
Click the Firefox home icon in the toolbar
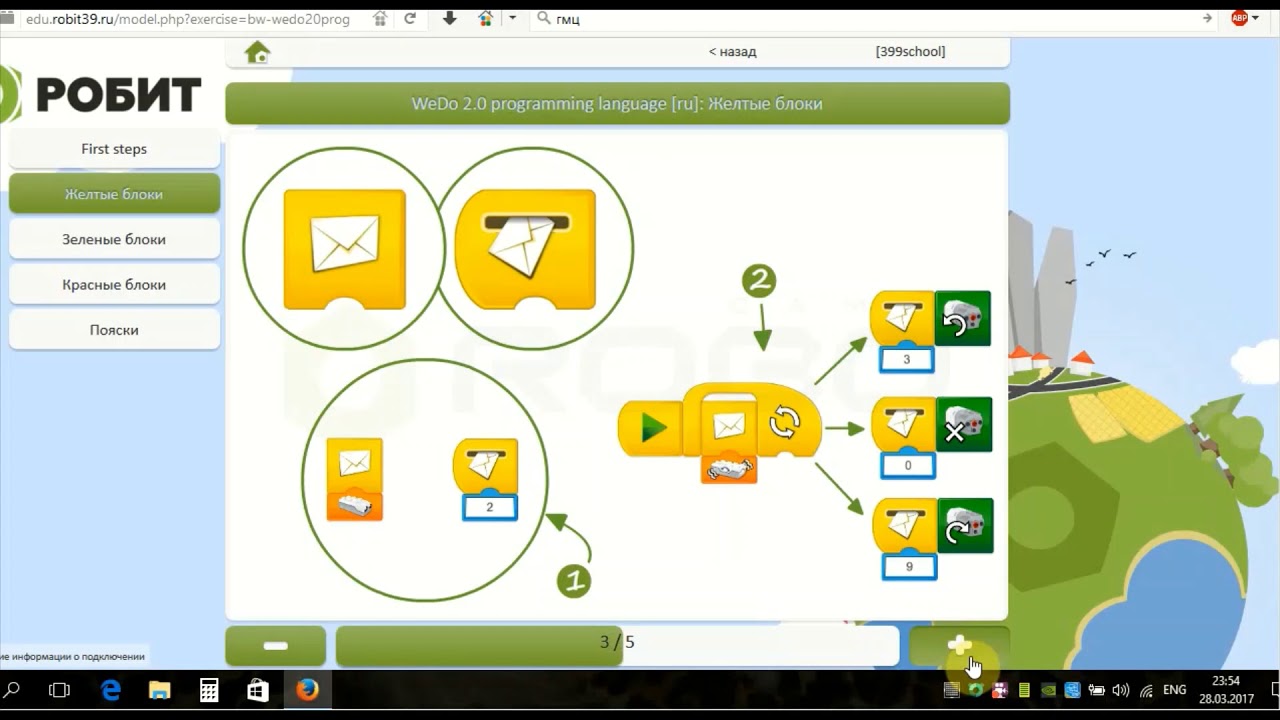(486, 18)
